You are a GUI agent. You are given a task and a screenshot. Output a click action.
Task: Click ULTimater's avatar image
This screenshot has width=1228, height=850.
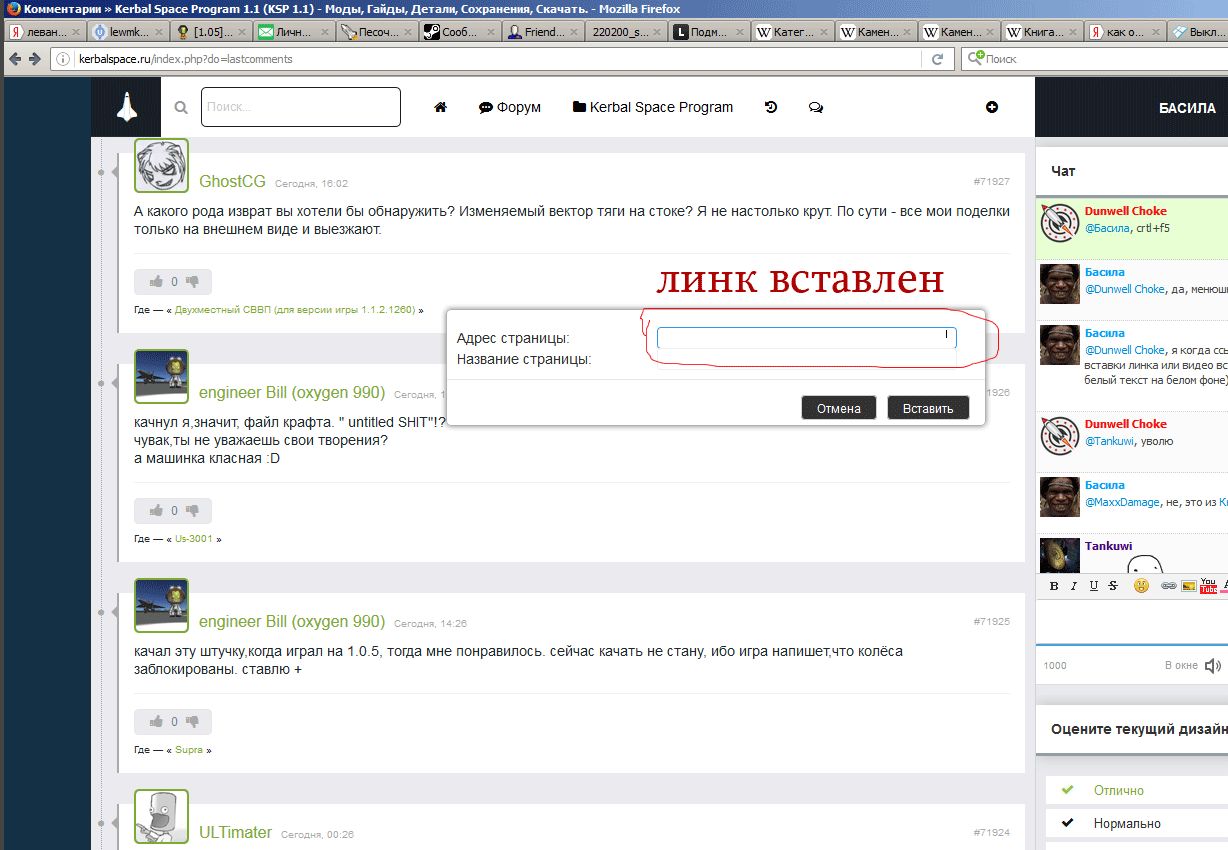pos(161,817)
